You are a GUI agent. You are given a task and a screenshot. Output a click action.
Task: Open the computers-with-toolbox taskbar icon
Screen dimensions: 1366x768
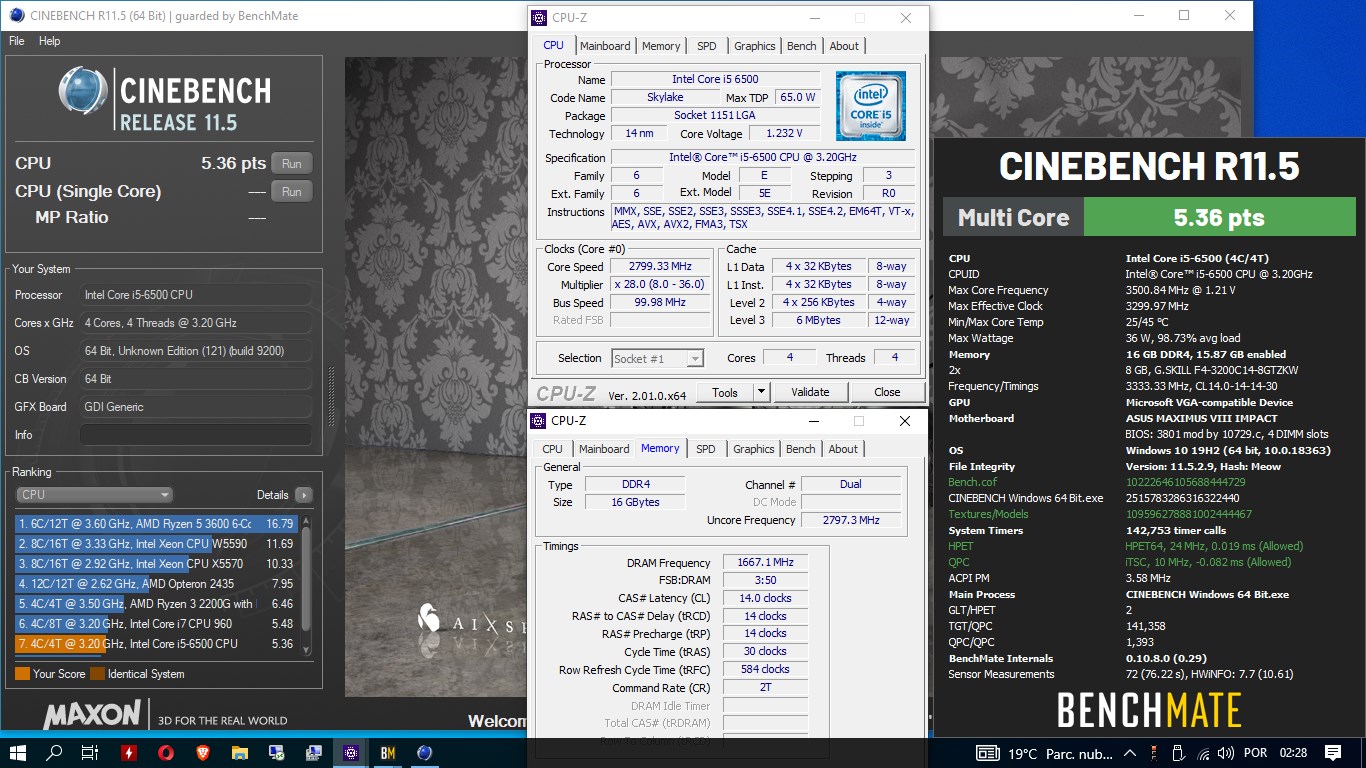coord(313,753)
